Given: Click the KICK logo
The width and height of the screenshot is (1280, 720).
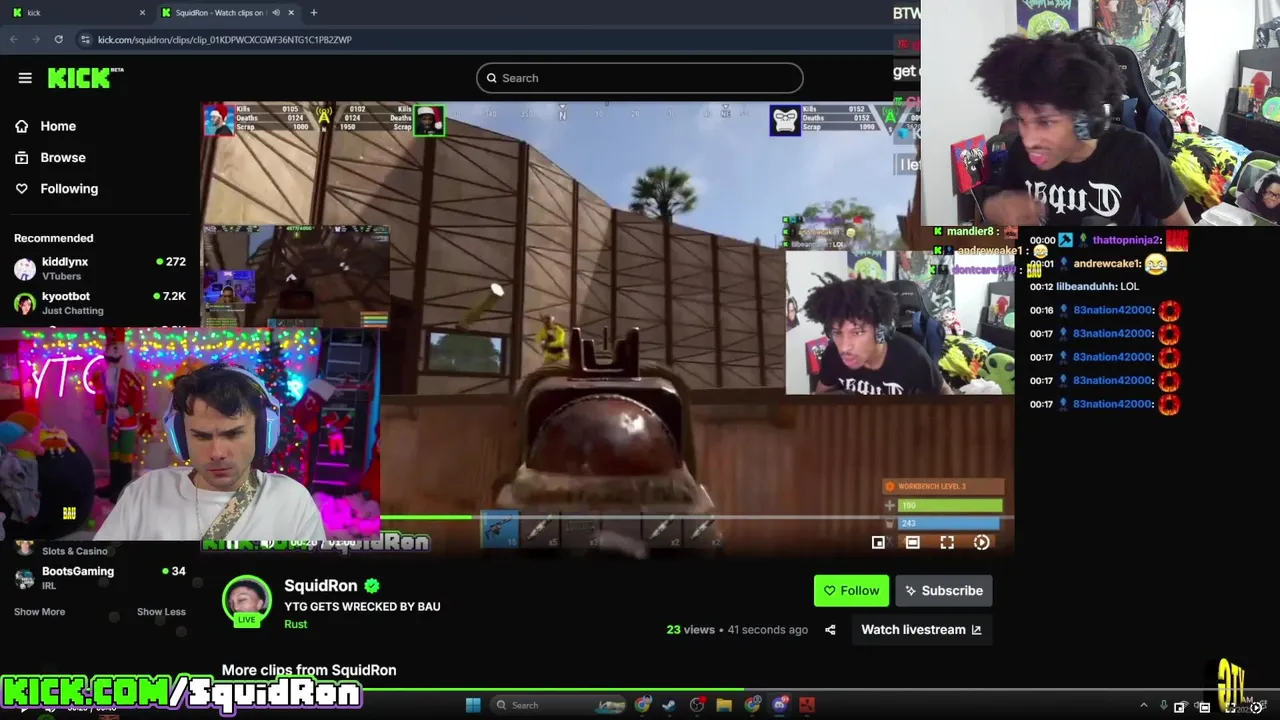Looking at the screenshot, I should (84, 78).
